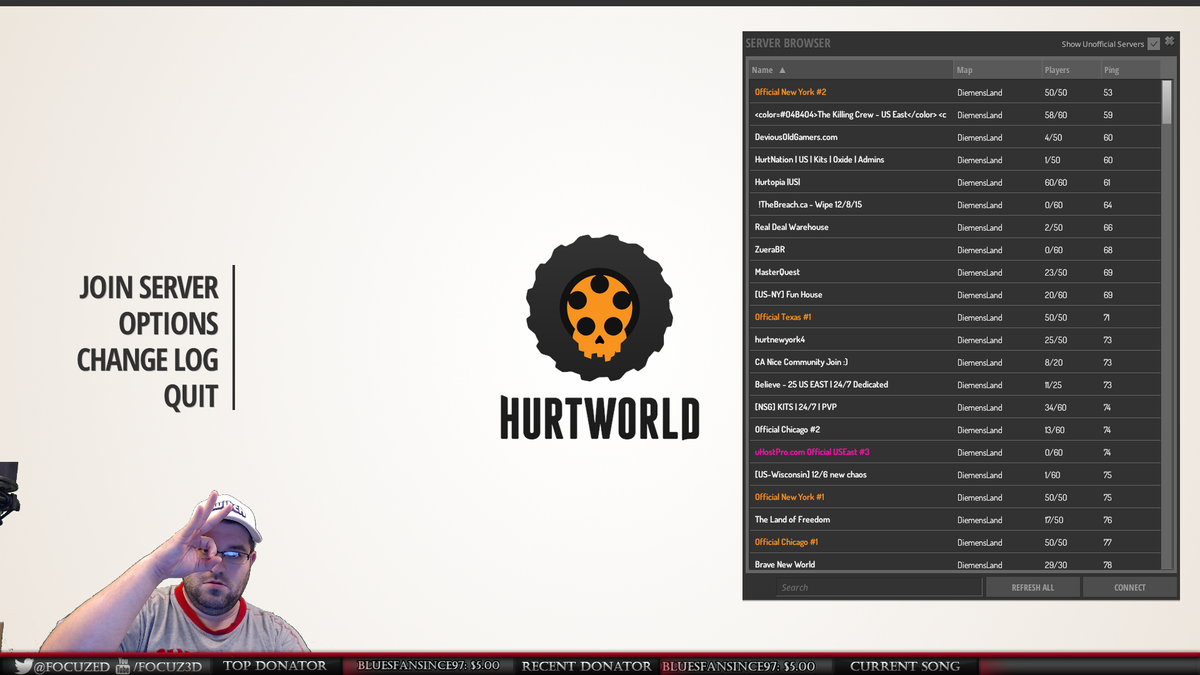
Task: Click the Twitter bird icon in overlay
Action: coord(23,666)
